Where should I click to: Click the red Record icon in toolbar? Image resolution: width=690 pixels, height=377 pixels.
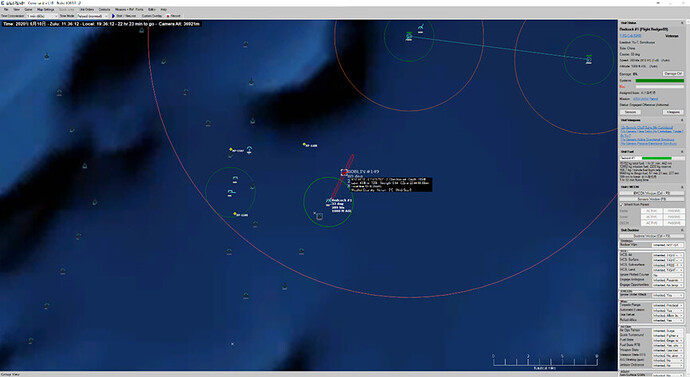pyautogui.click(x=168, y=15)
